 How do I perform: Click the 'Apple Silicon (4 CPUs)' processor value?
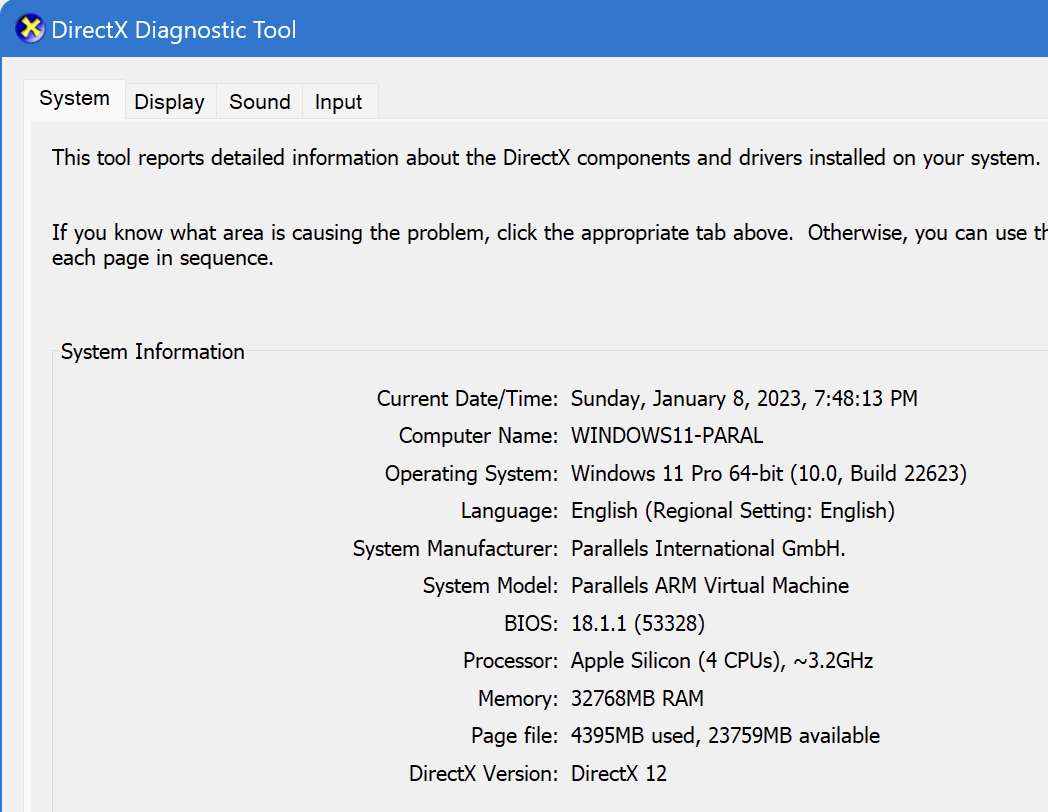coord(722,661)
